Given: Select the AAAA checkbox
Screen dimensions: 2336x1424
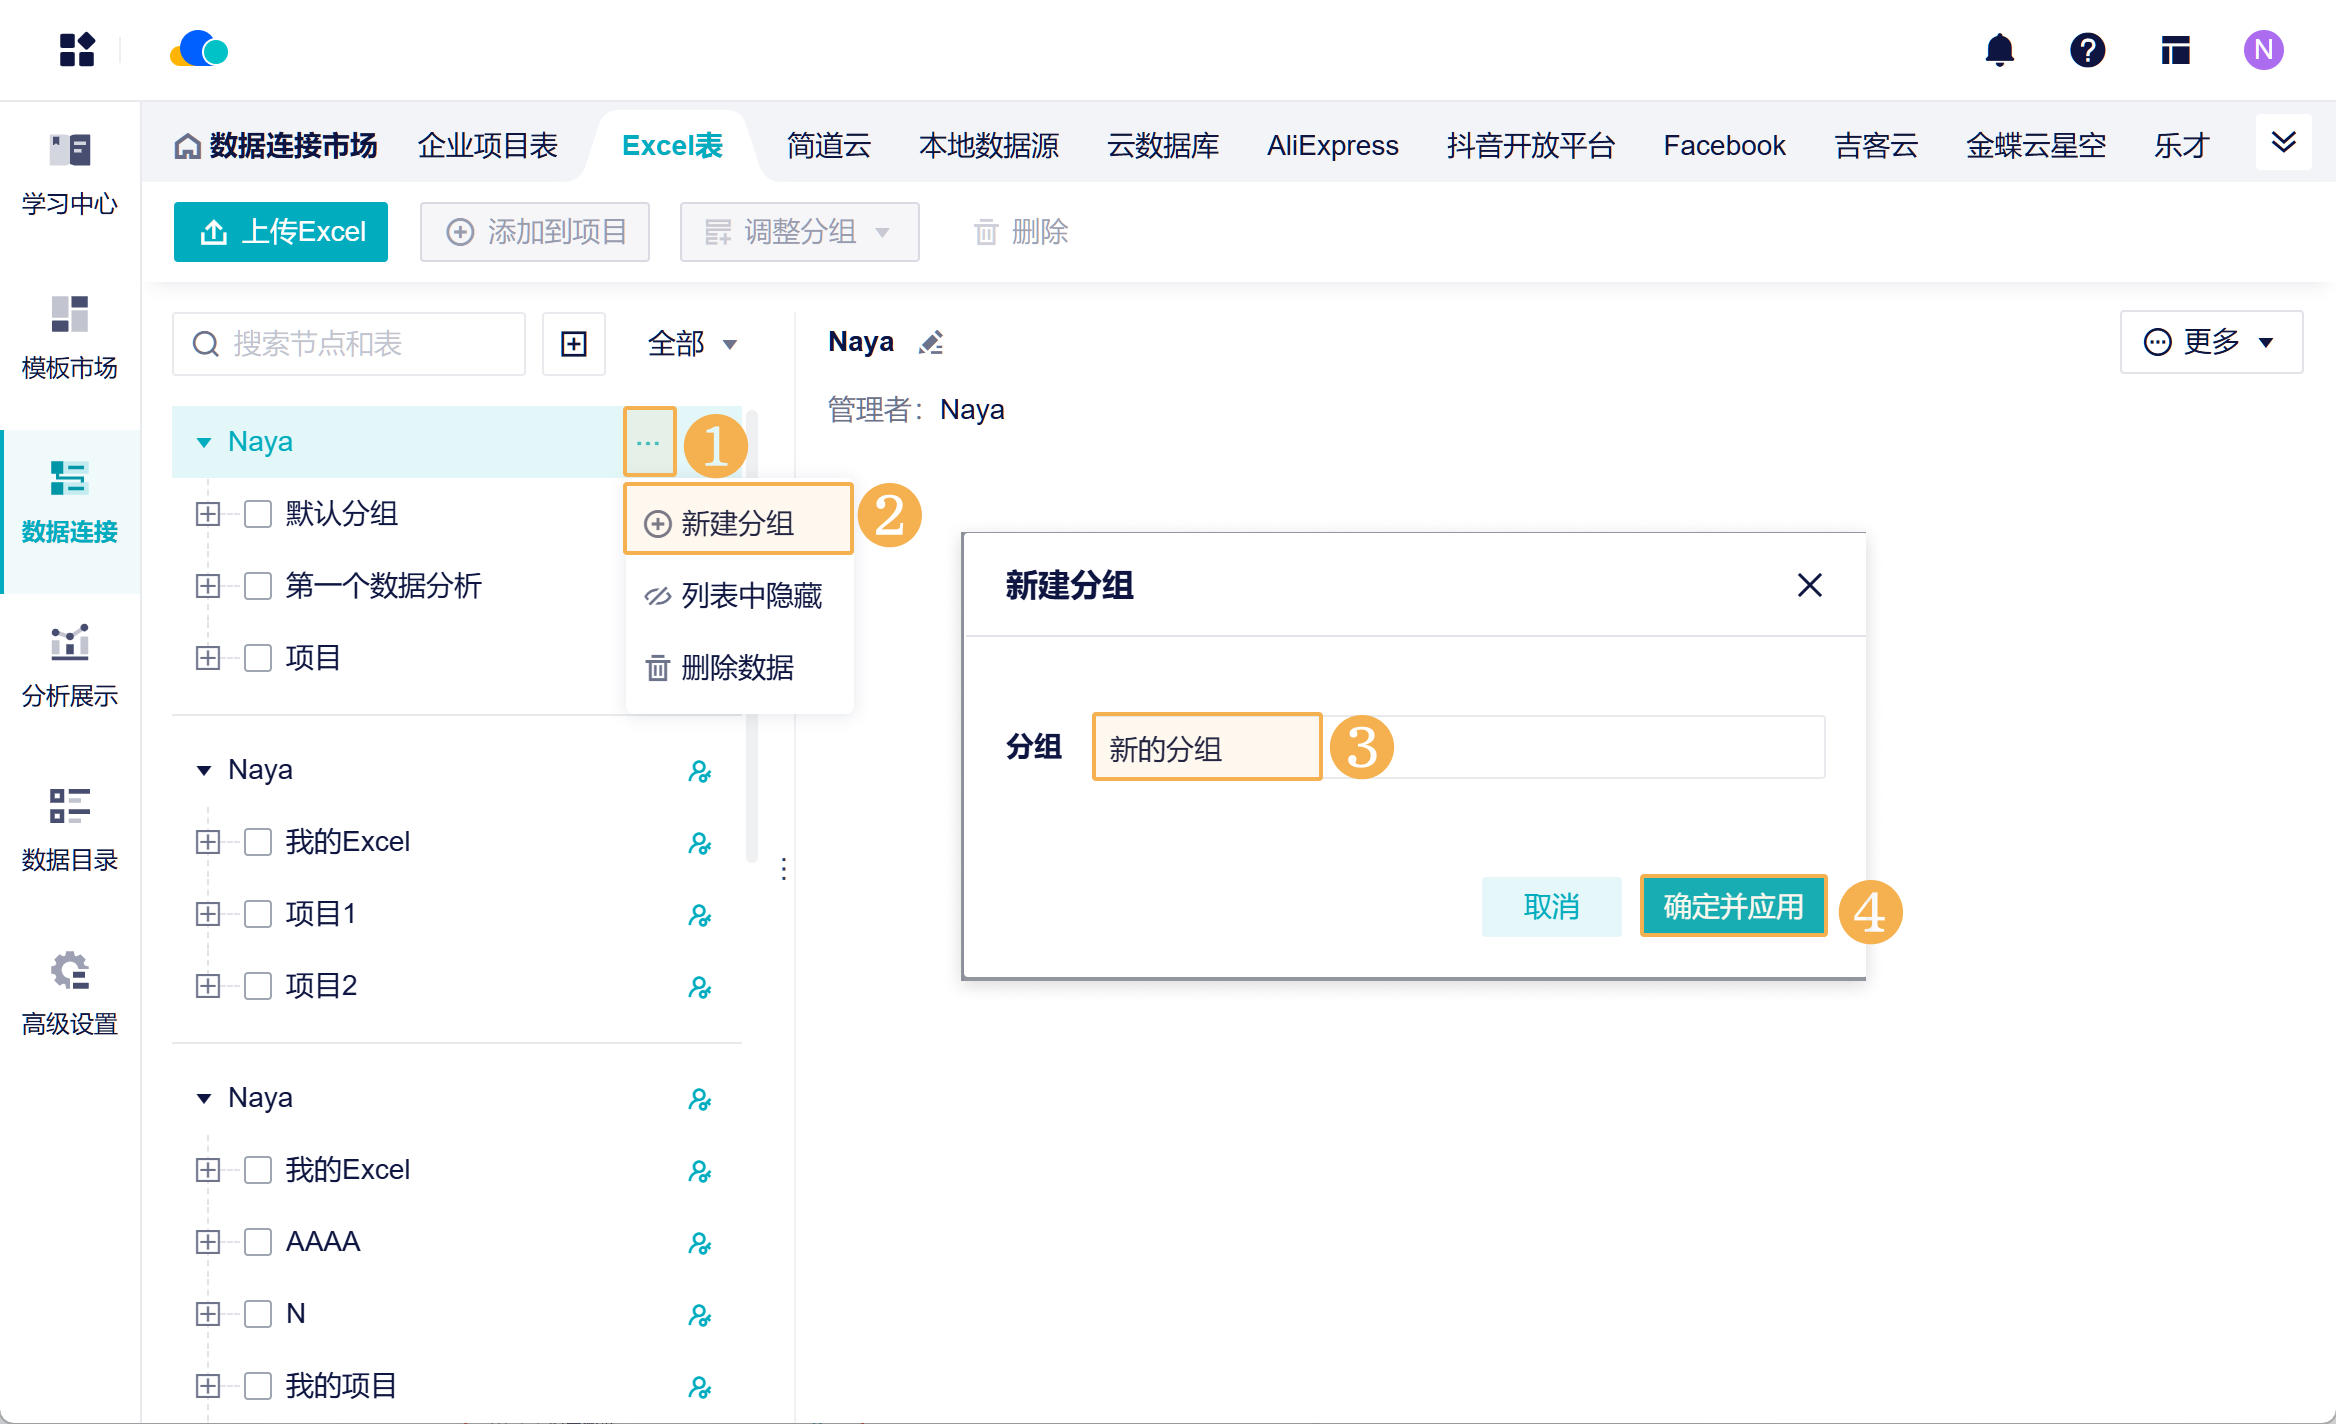Looking at the screenshot, I should click(258, 1242).
